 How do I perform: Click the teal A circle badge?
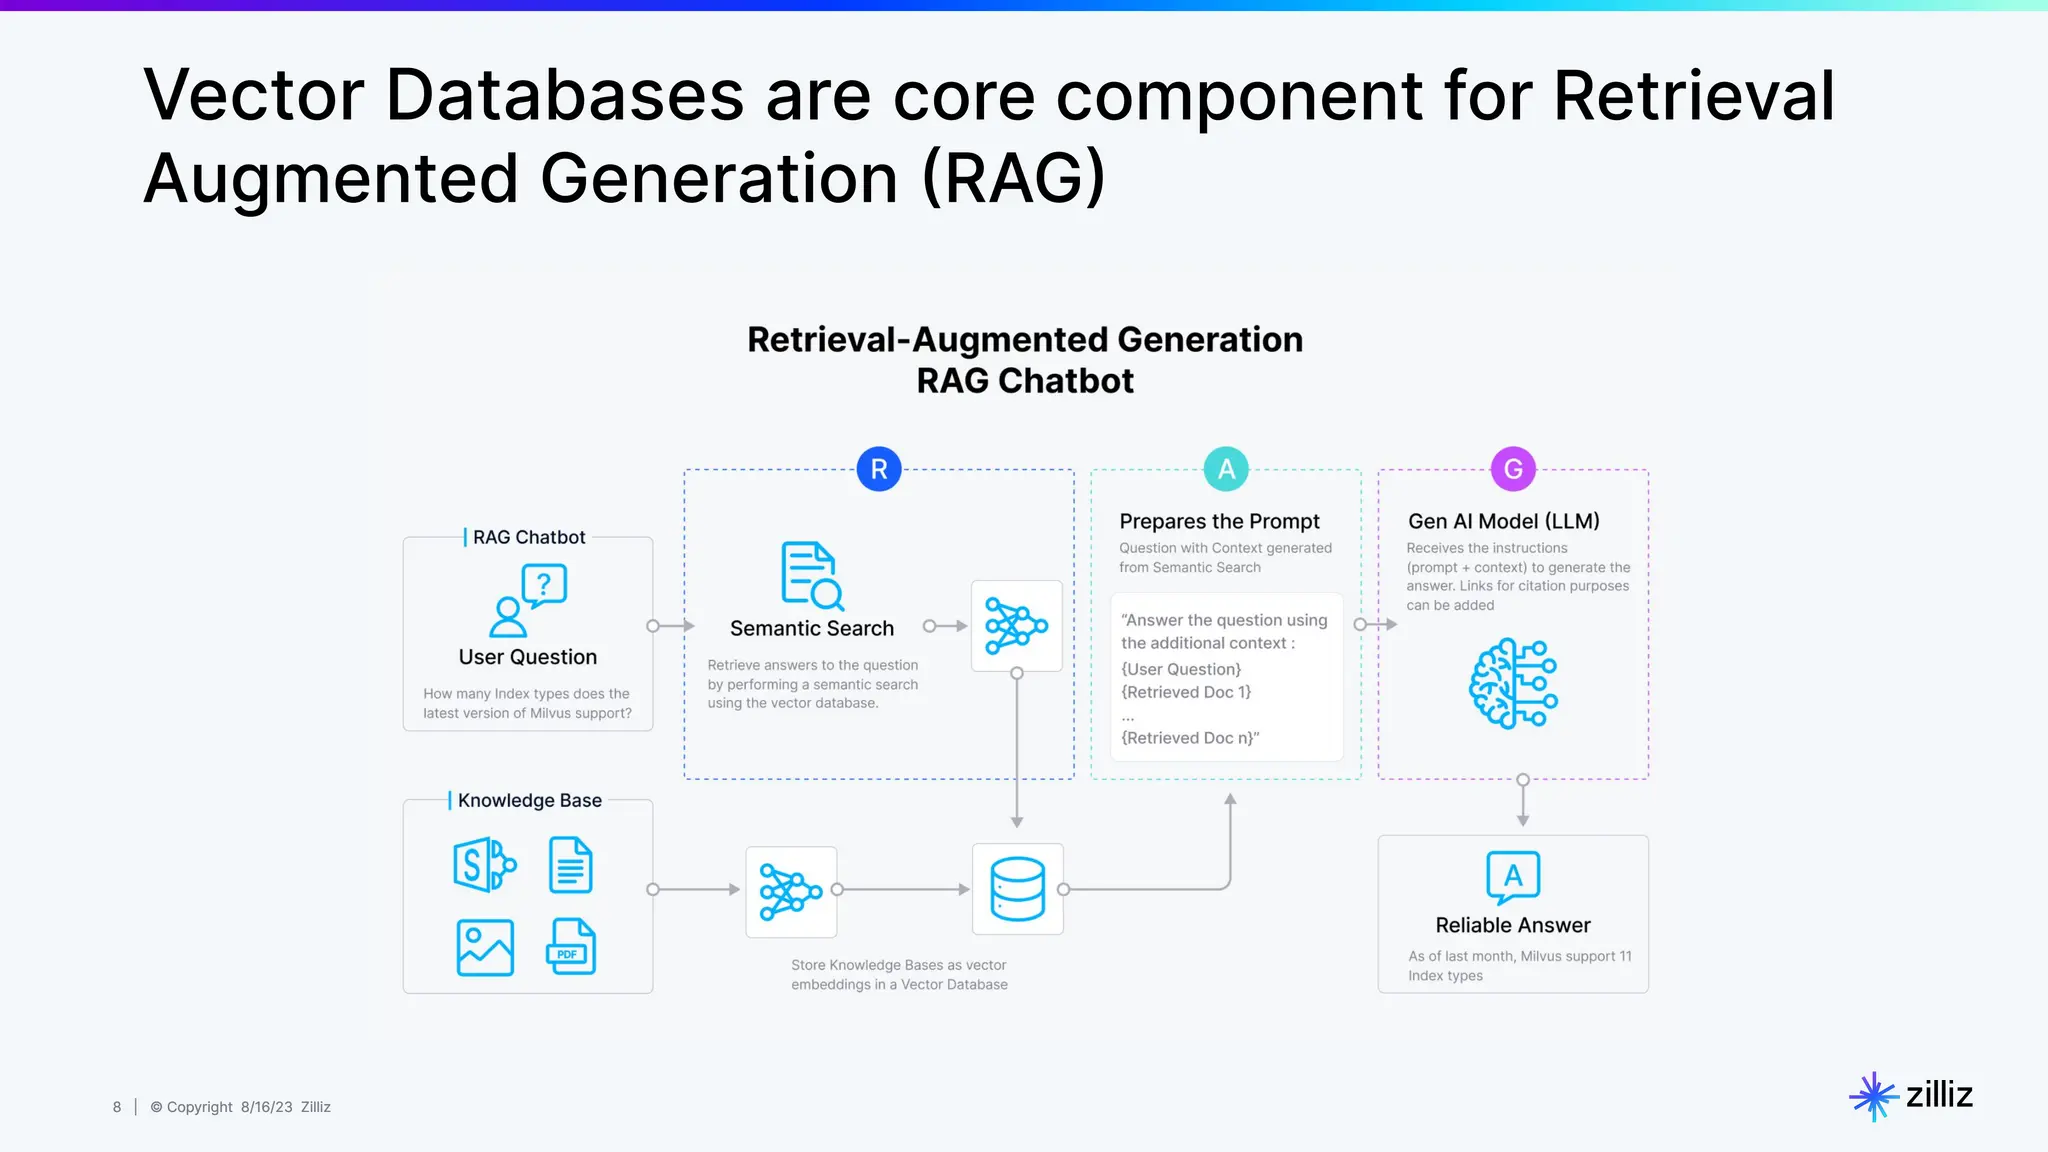[1226, 469]
